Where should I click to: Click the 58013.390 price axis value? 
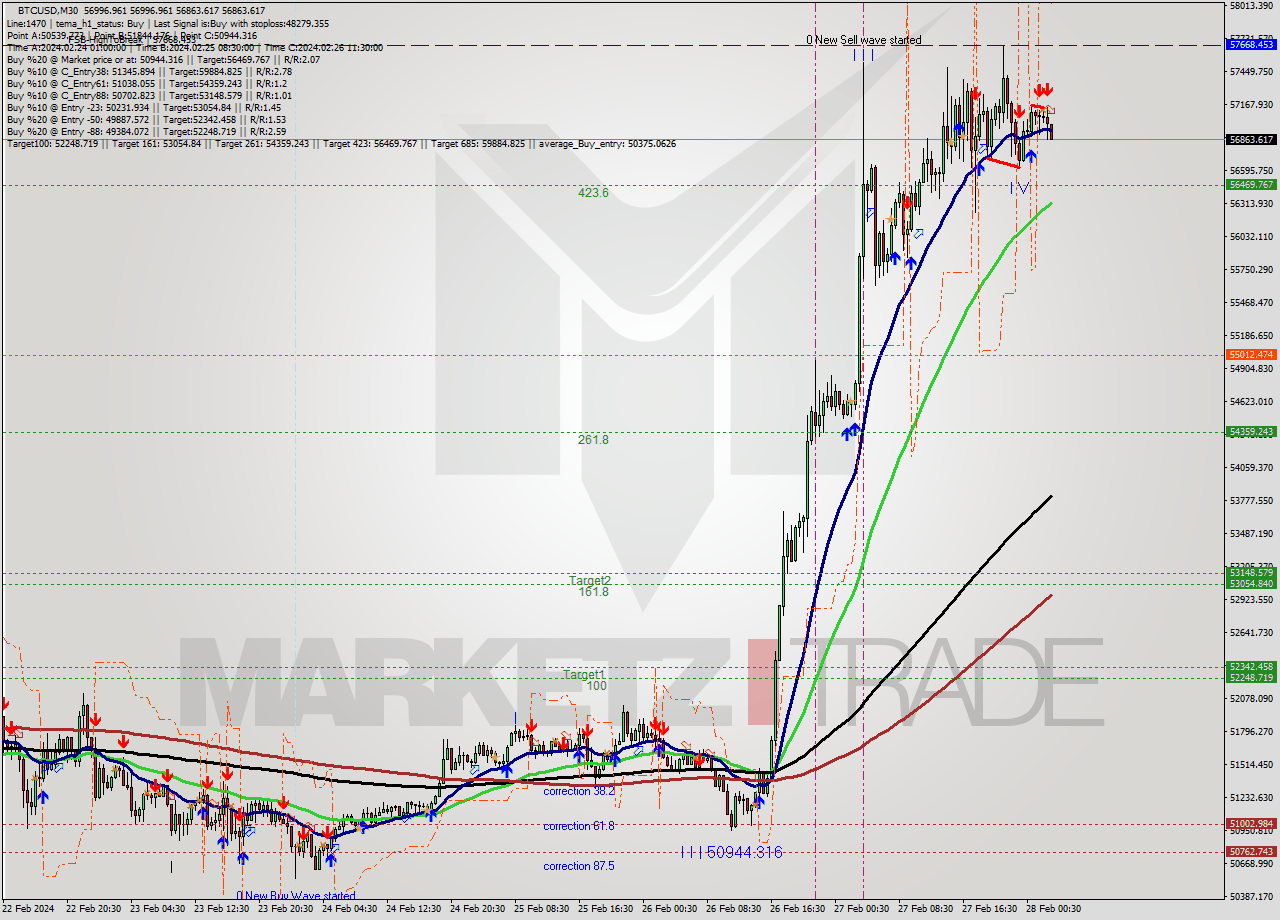click(1252, 6)
